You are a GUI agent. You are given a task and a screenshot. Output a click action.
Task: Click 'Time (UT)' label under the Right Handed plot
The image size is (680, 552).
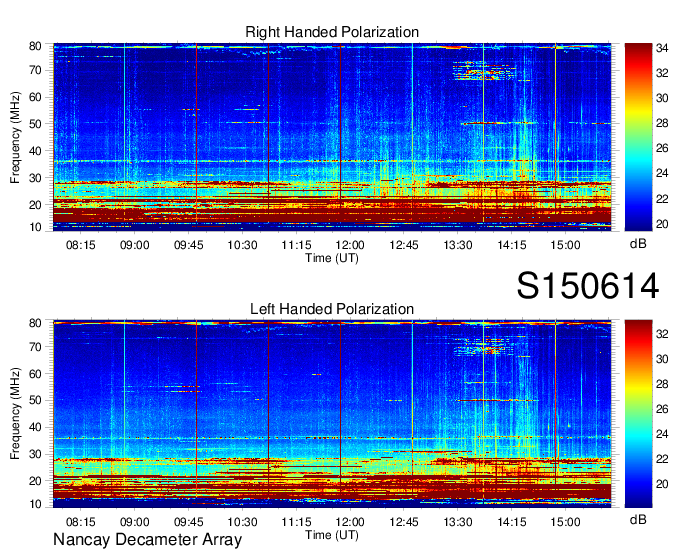tap(332, 258)
